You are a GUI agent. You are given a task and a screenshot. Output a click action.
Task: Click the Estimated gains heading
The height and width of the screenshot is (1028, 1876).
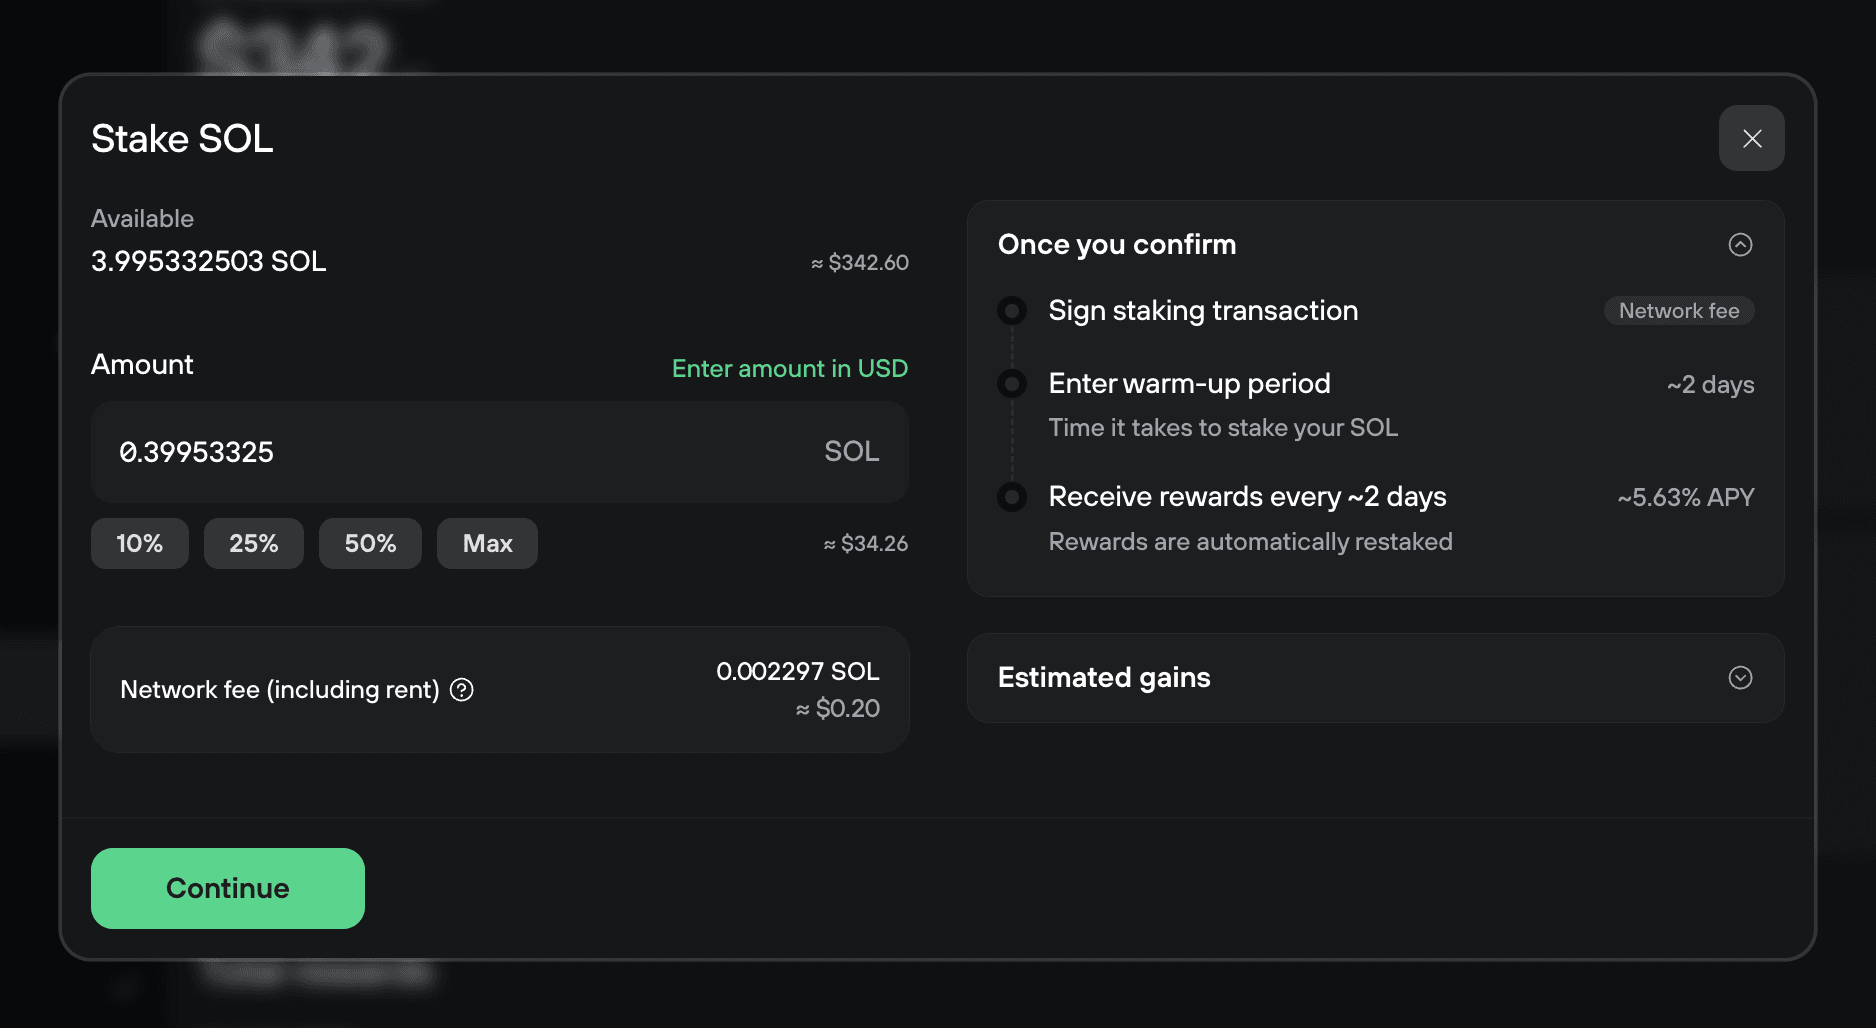tap(1104, 678)
